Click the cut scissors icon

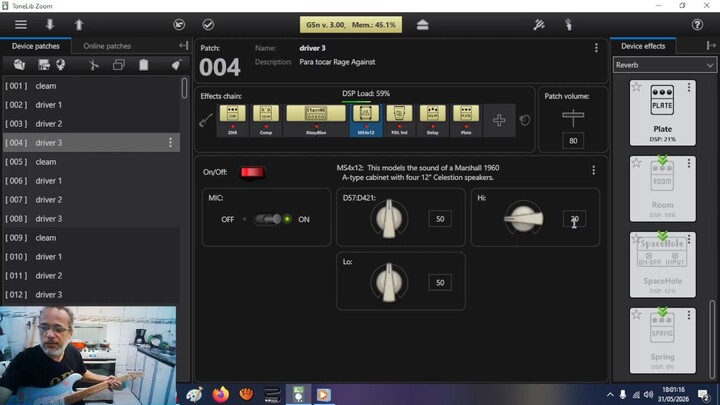point(94,65)
